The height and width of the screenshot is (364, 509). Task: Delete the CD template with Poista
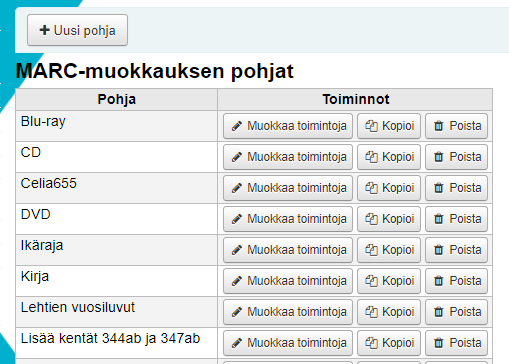coord(456,157)
